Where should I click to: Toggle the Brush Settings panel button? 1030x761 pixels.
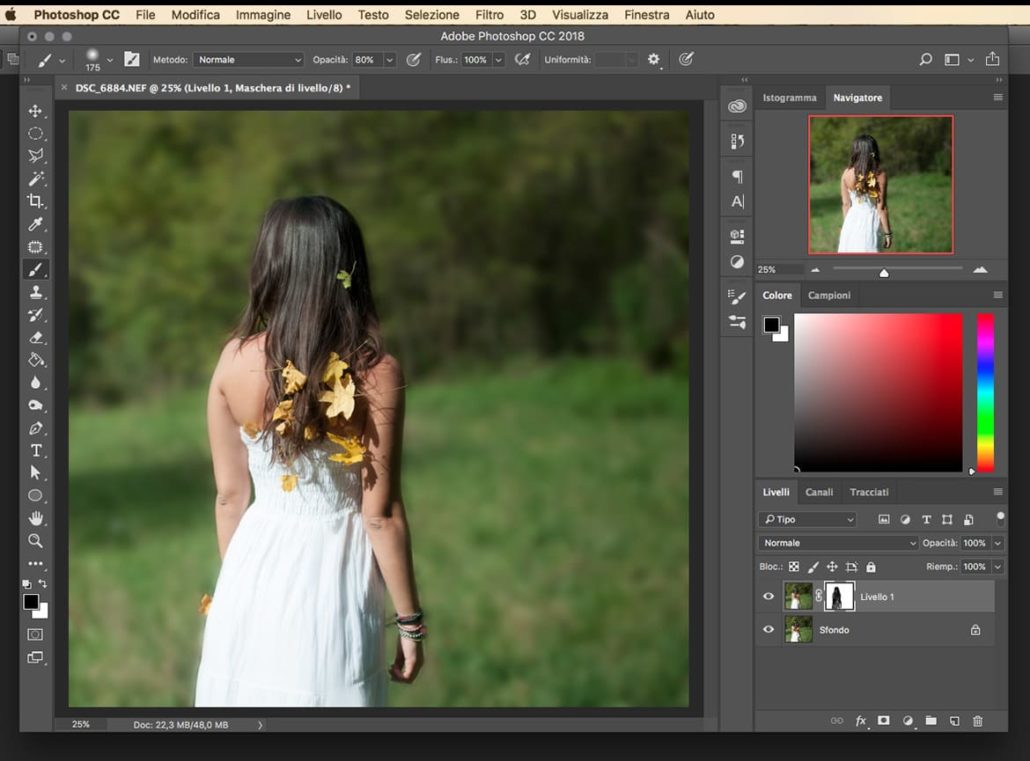(131, 59)
